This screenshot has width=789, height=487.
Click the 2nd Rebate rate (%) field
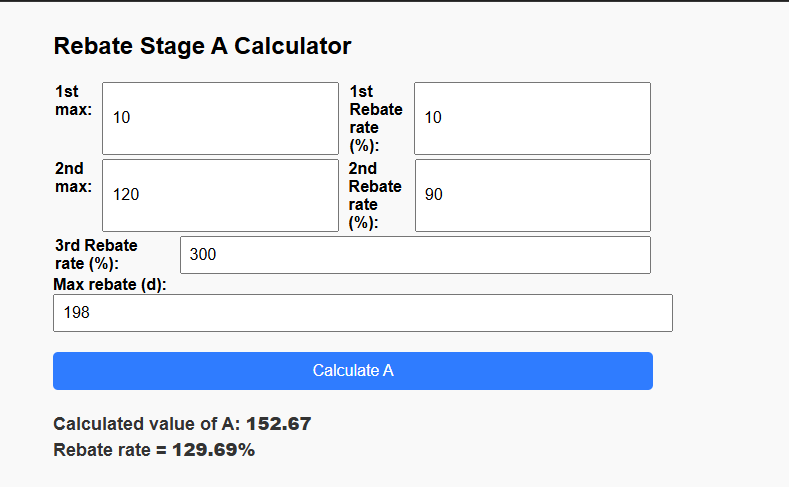[532, 195]
